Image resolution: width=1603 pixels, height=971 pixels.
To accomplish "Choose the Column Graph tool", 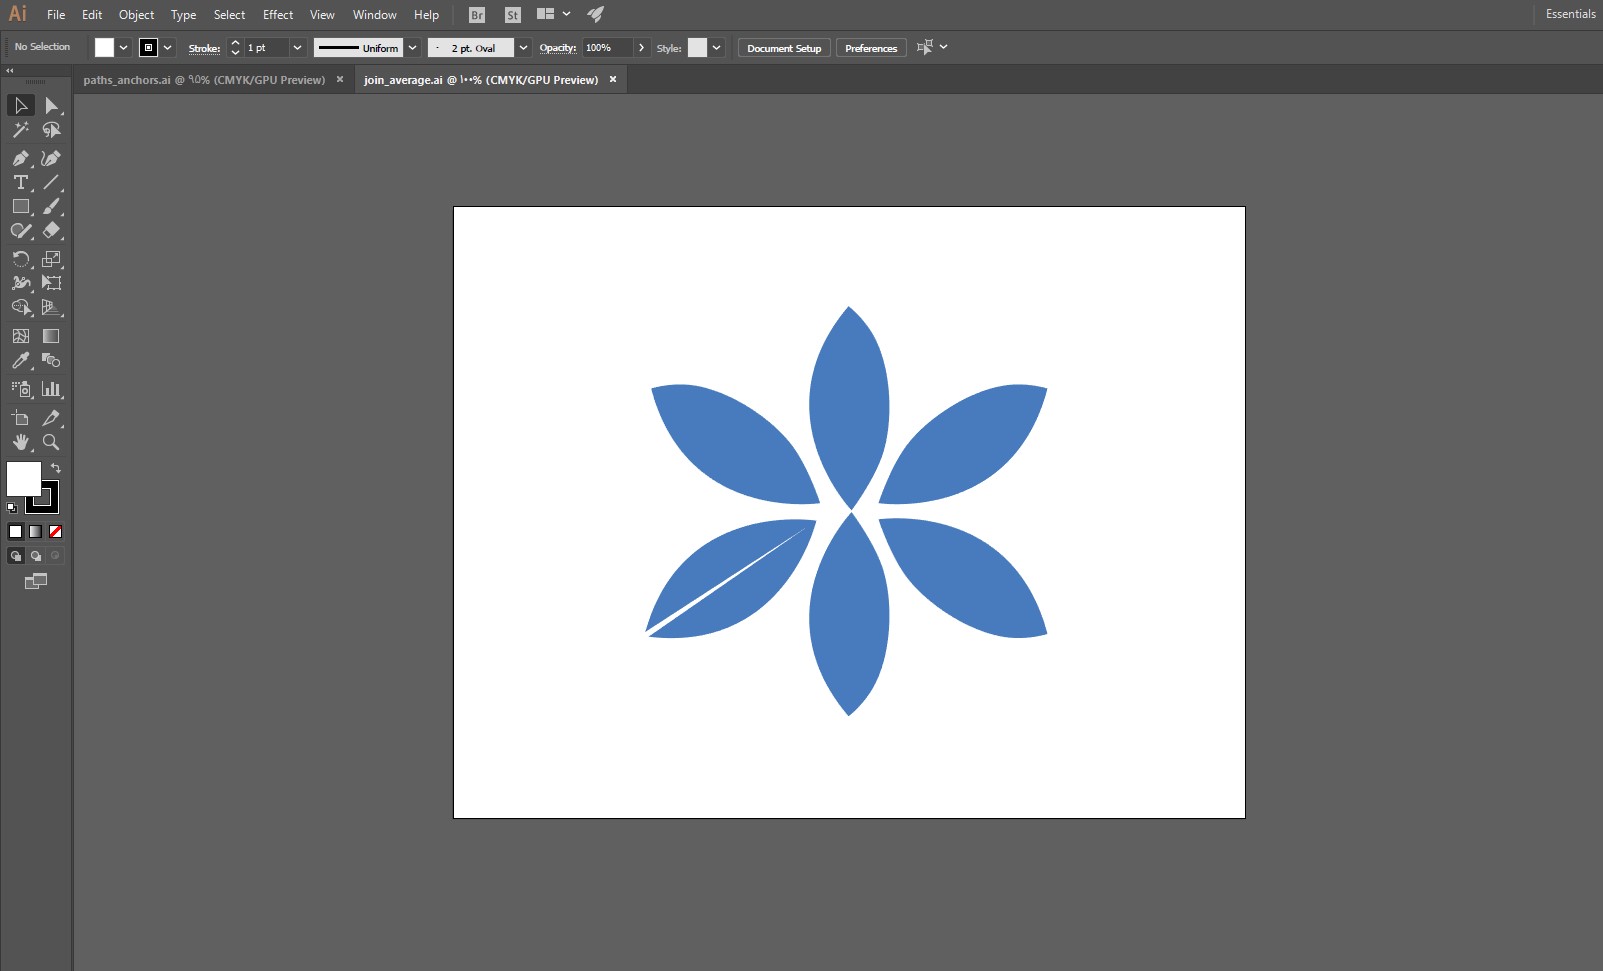I will [51, 389].
